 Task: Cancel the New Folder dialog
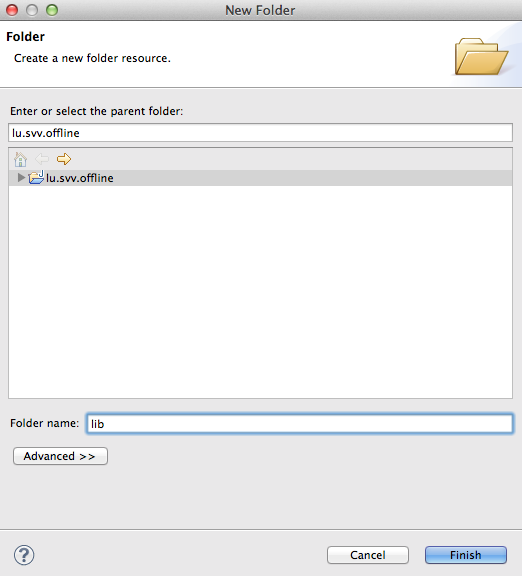point(368,555)
